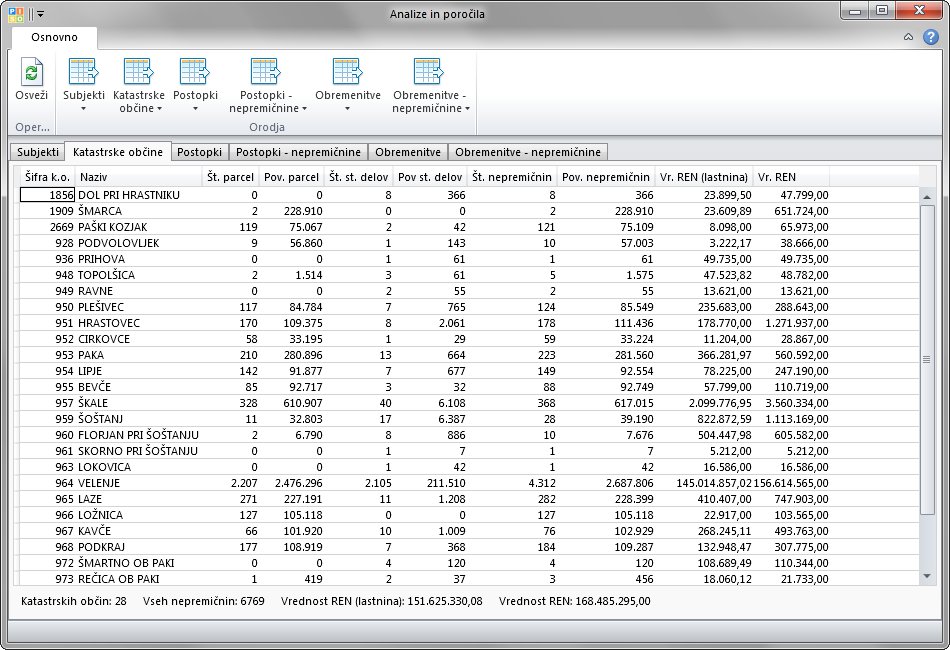Click the Osveži refresh icon
The width and height of the screenshot is (950, 650).
32,72
